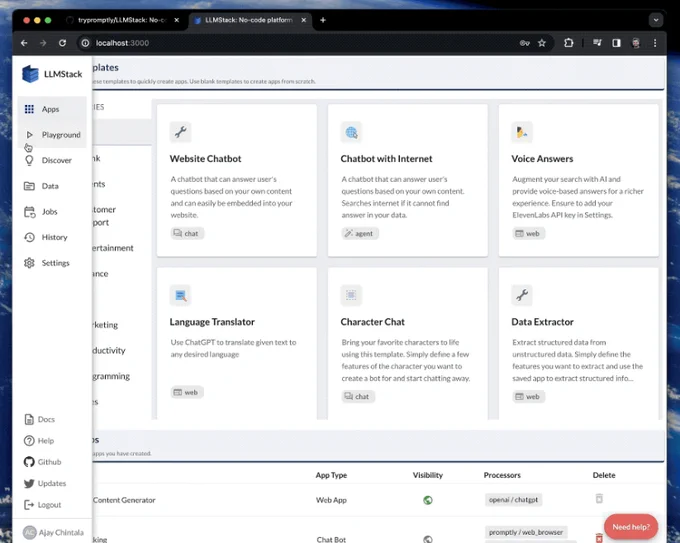Click the chat tag on Website Chatbot
The width and height of the screenshot is (680, 543).
tap(186, 233)
